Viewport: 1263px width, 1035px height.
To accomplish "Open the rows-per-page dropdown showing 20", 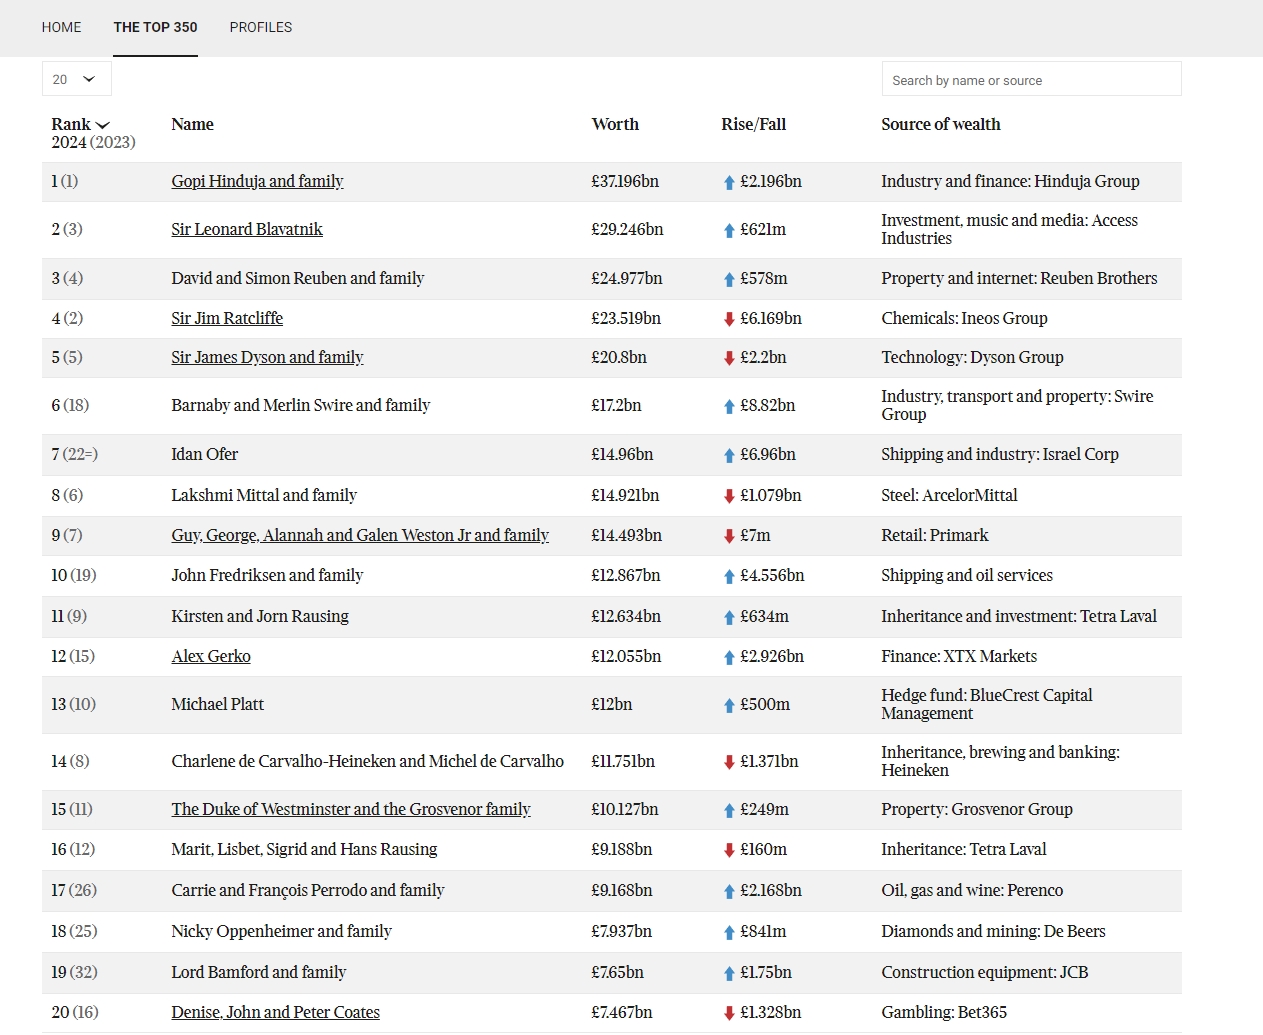I will 76,79.
